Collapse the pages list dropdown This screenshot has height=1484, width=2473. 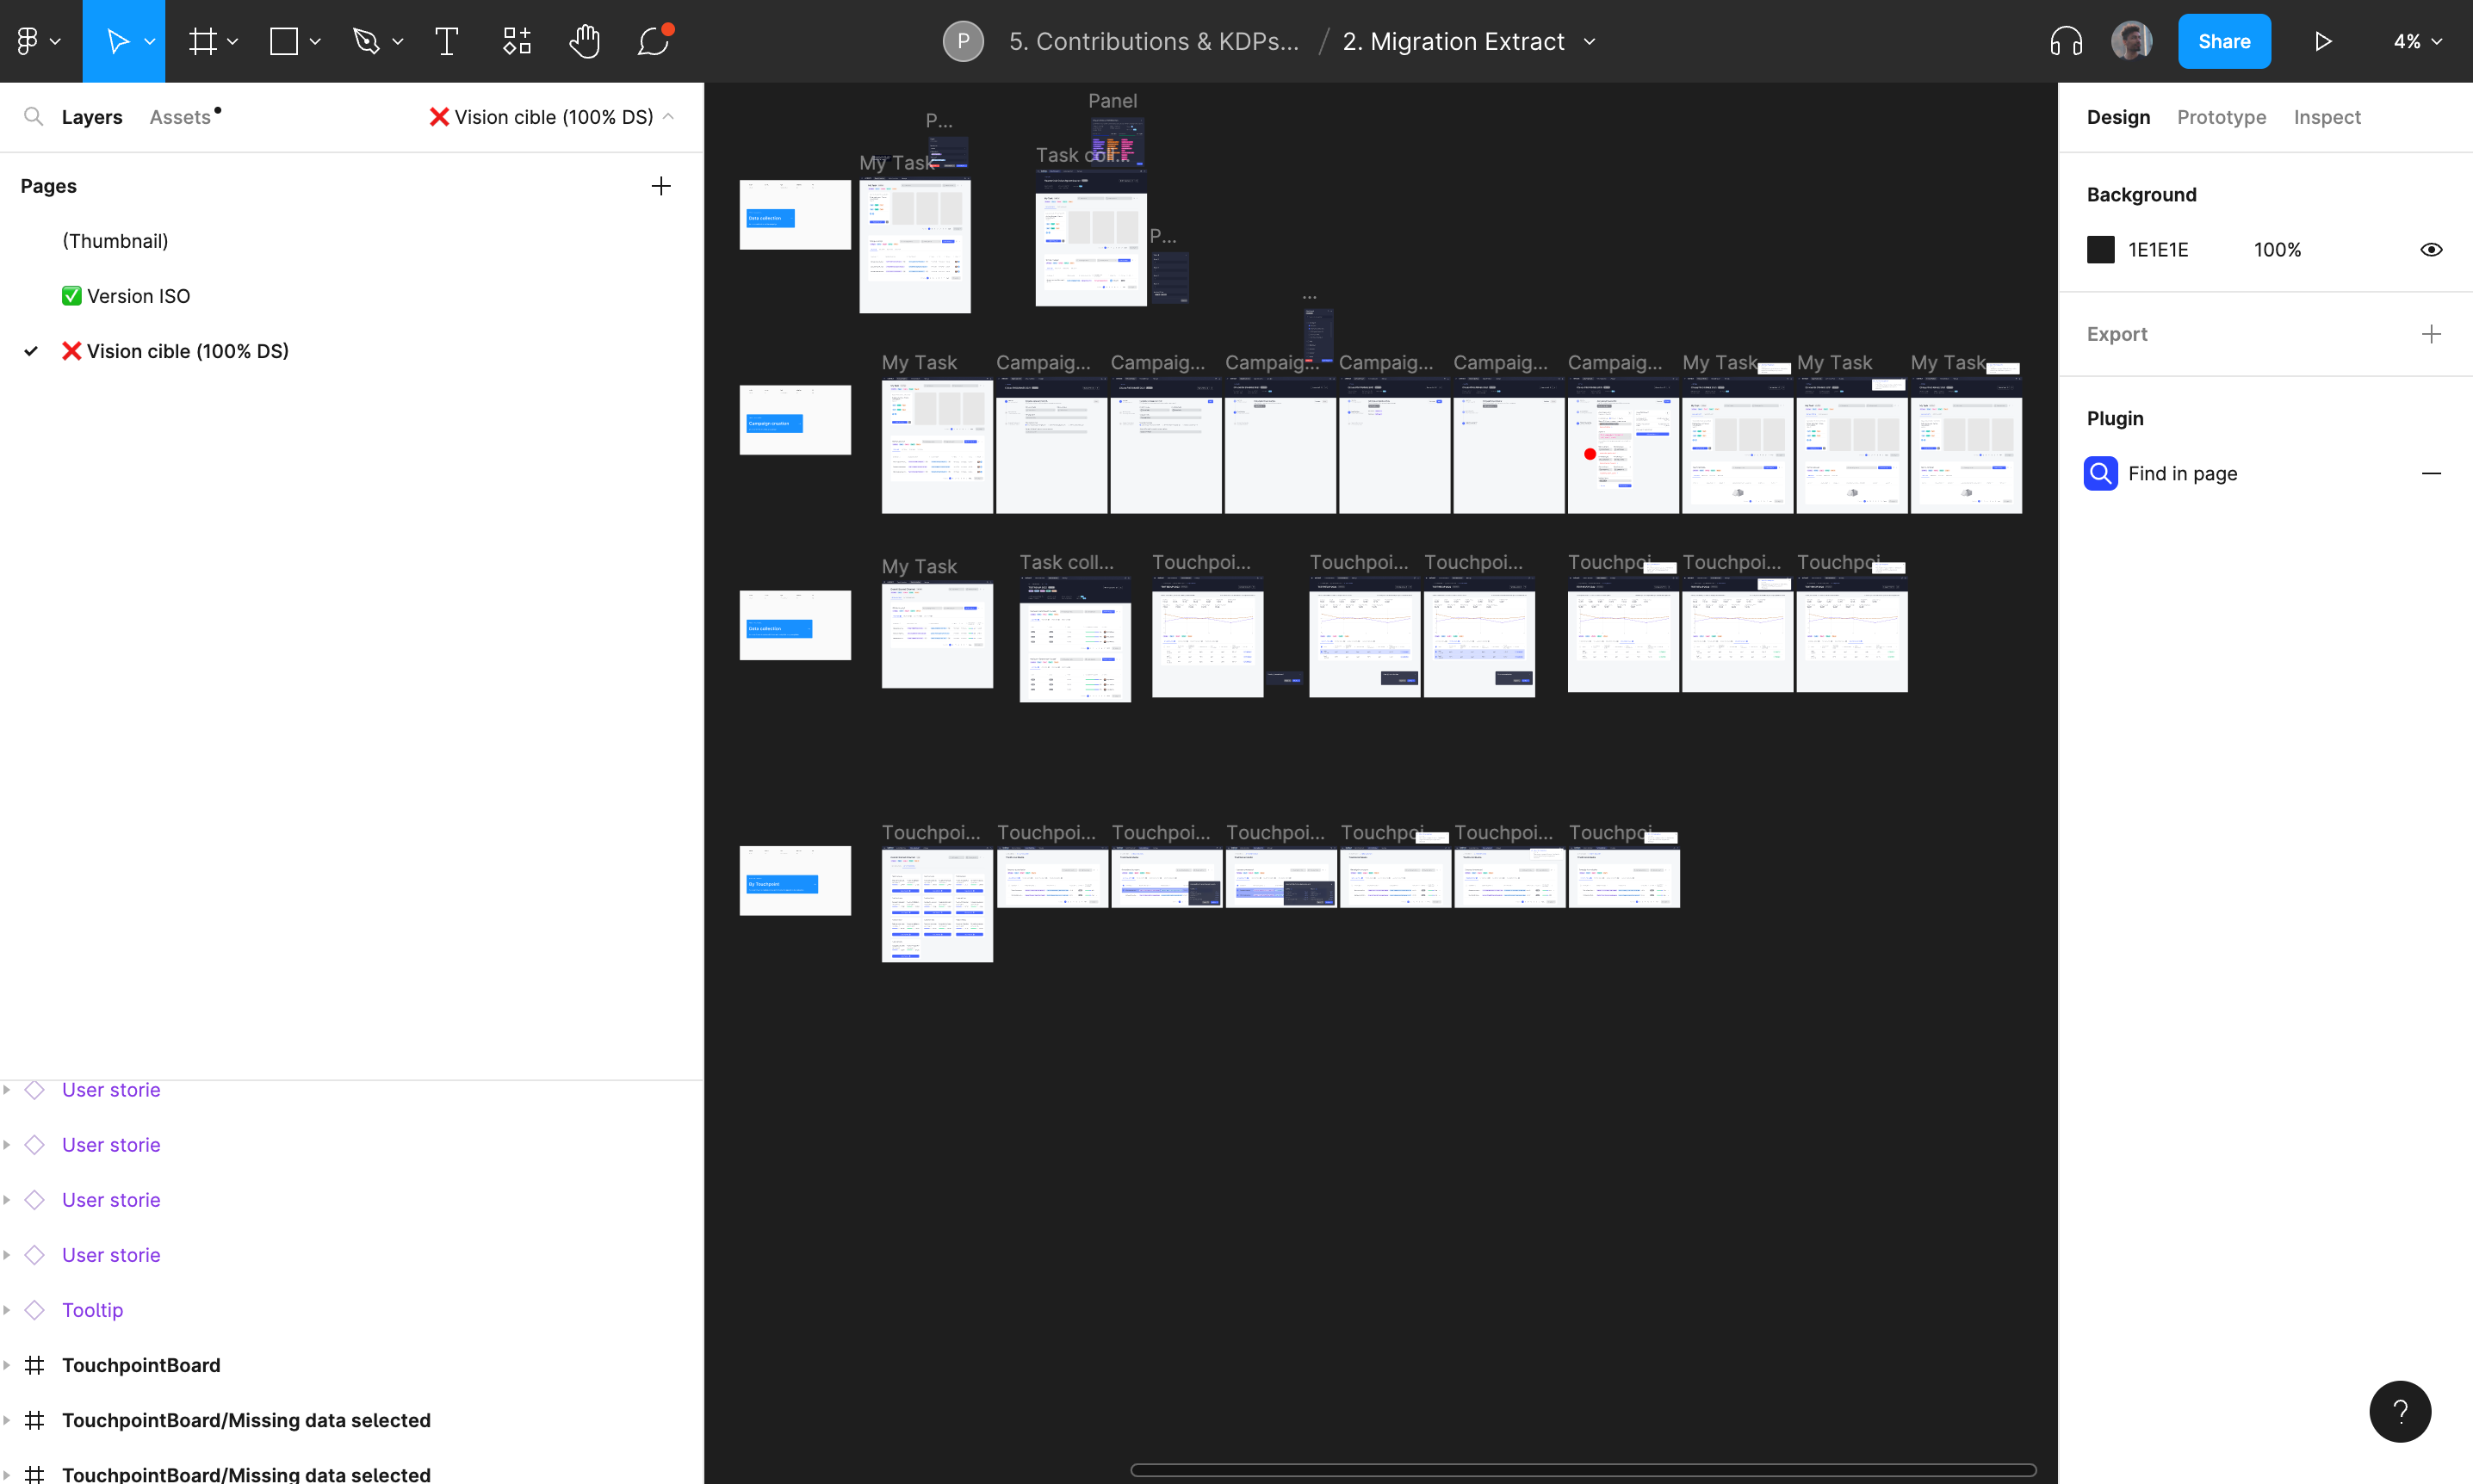pos(668,117)
